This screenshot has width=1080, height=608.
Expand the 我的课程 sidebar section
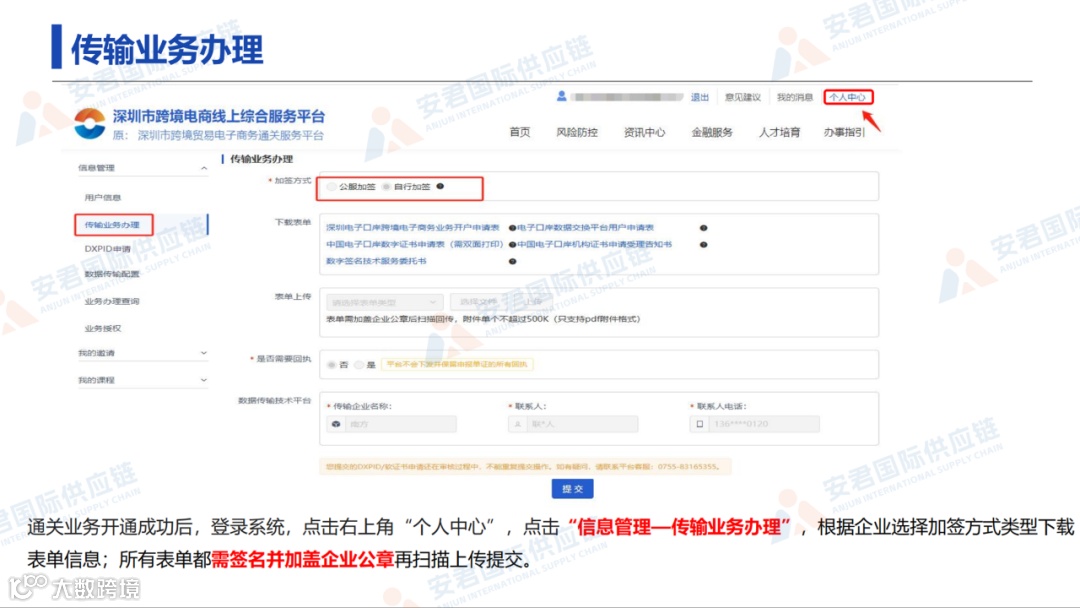[204, 379]
